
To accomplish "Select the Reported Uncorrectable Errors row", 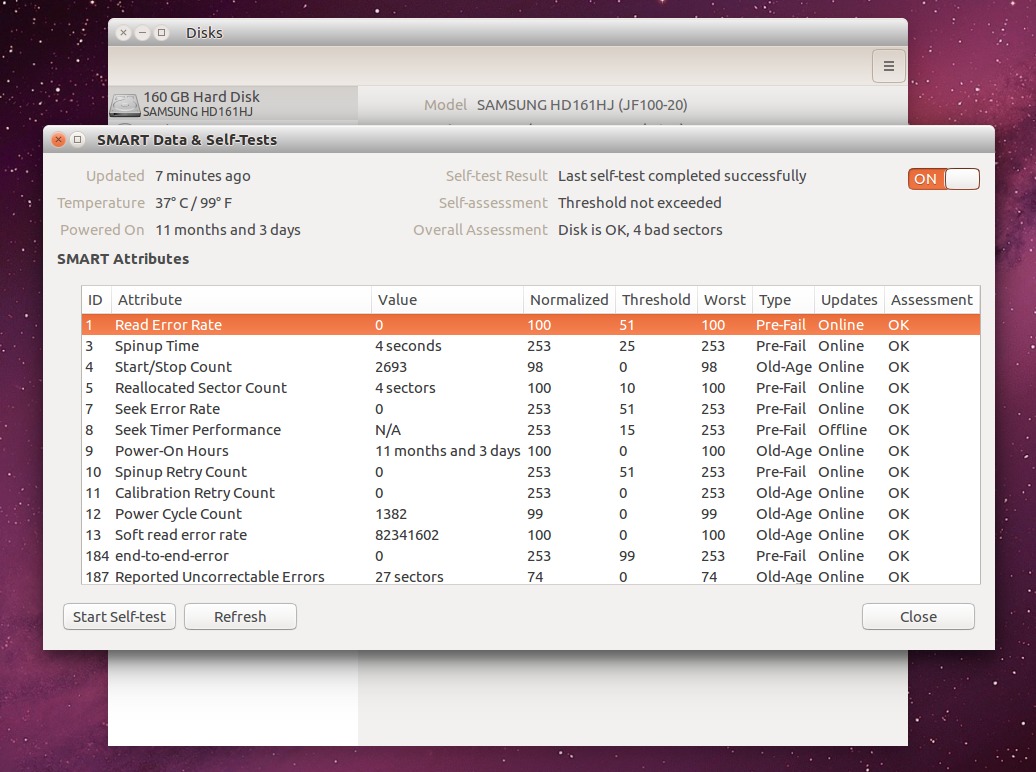I will point(300,576).
